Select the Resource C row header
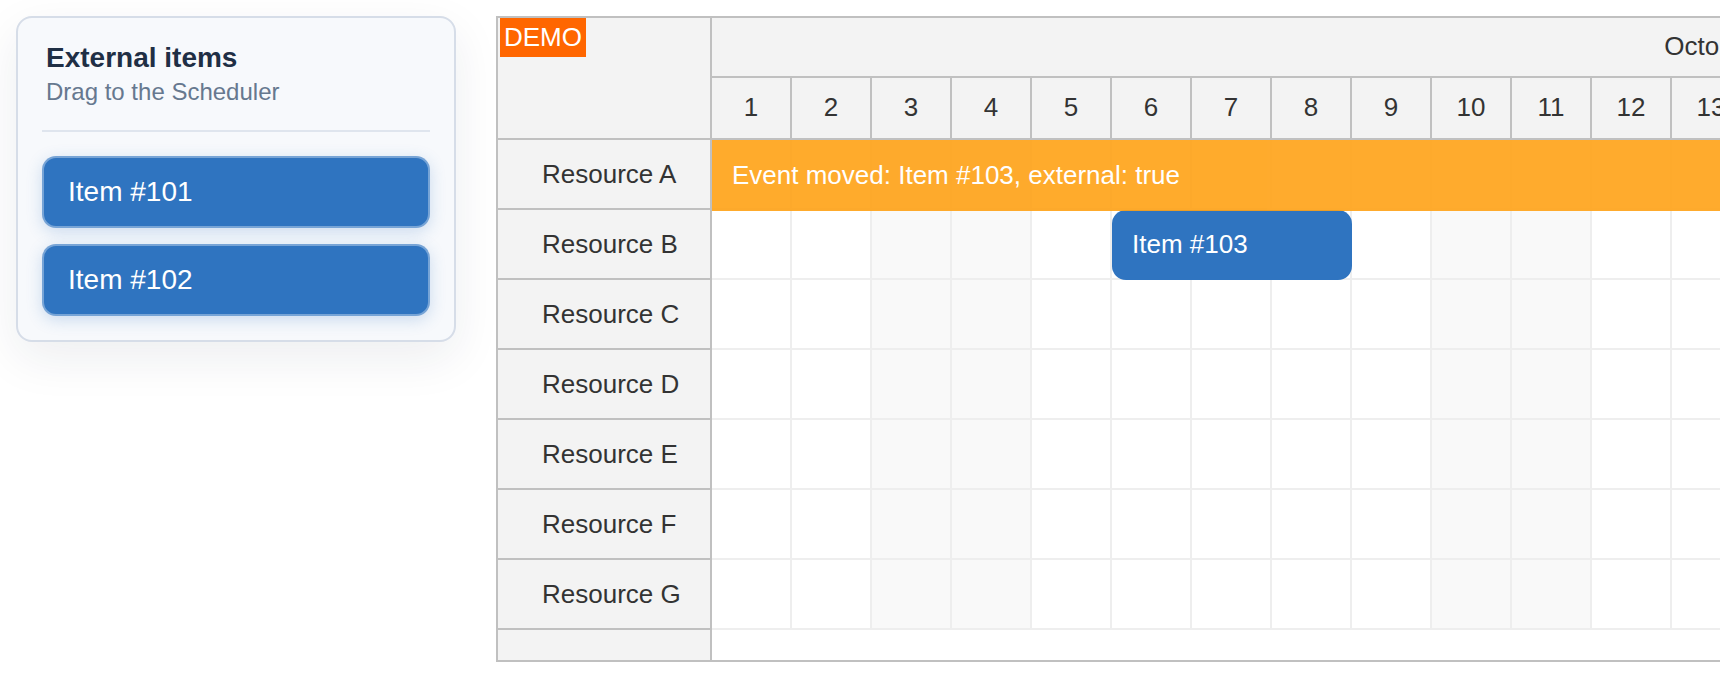Screen dimensions: 1720x678 pos(604,315)
